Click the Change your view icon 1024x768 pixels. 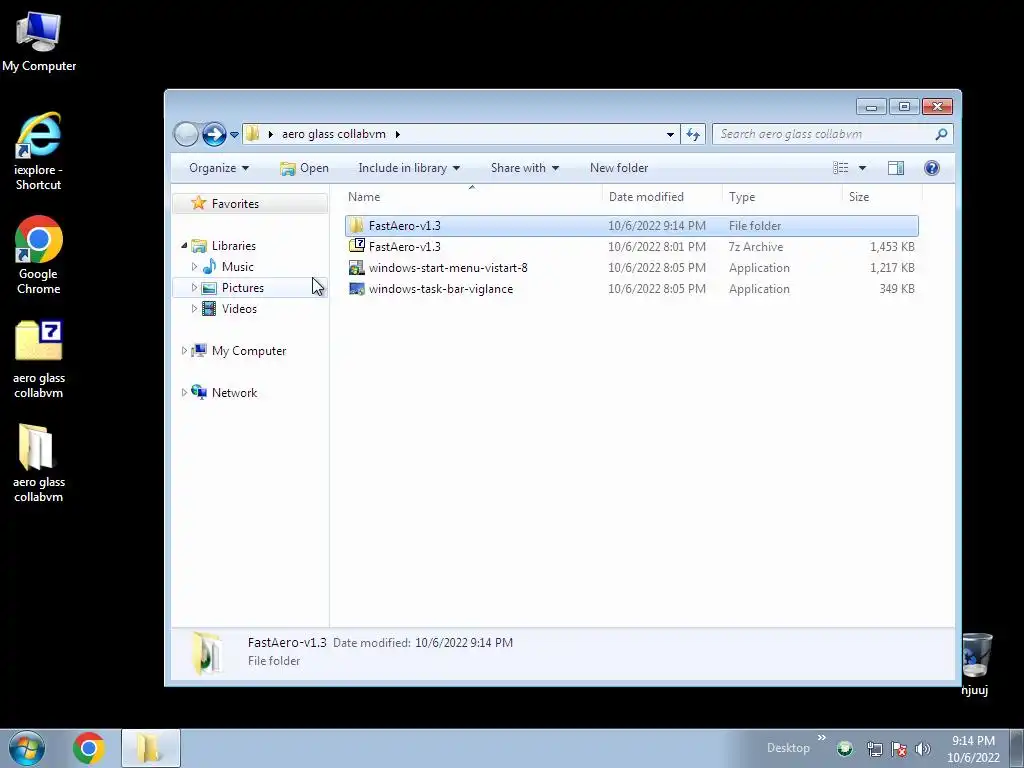click(x=840, y=168)
